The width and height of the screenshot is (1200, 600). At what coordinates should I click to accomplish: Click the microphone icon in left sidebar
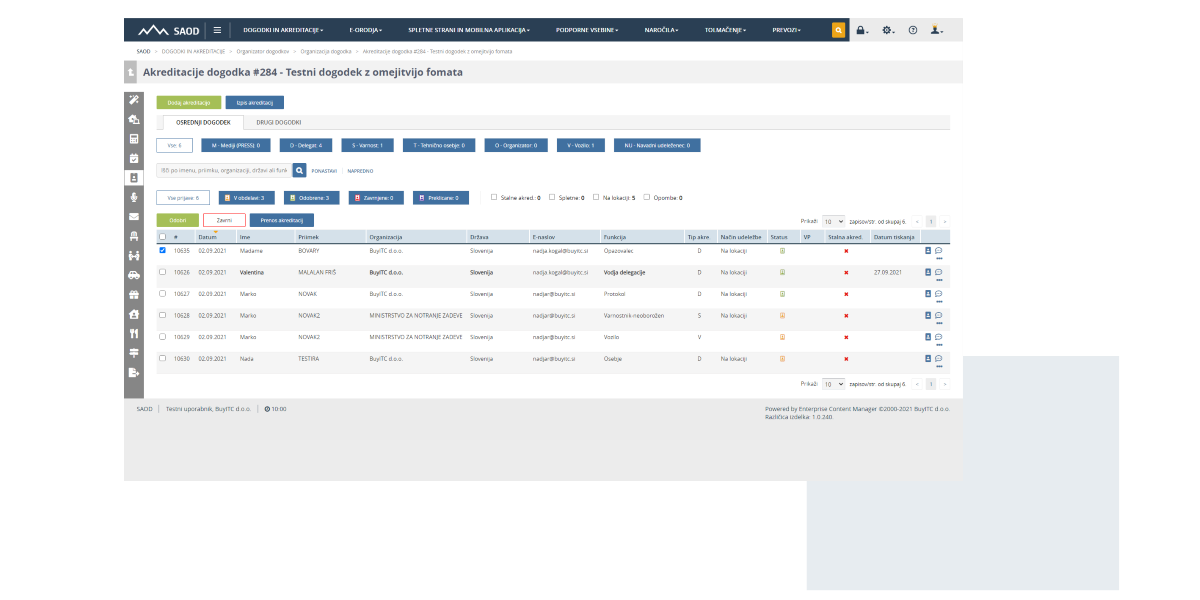pos(134,197)
